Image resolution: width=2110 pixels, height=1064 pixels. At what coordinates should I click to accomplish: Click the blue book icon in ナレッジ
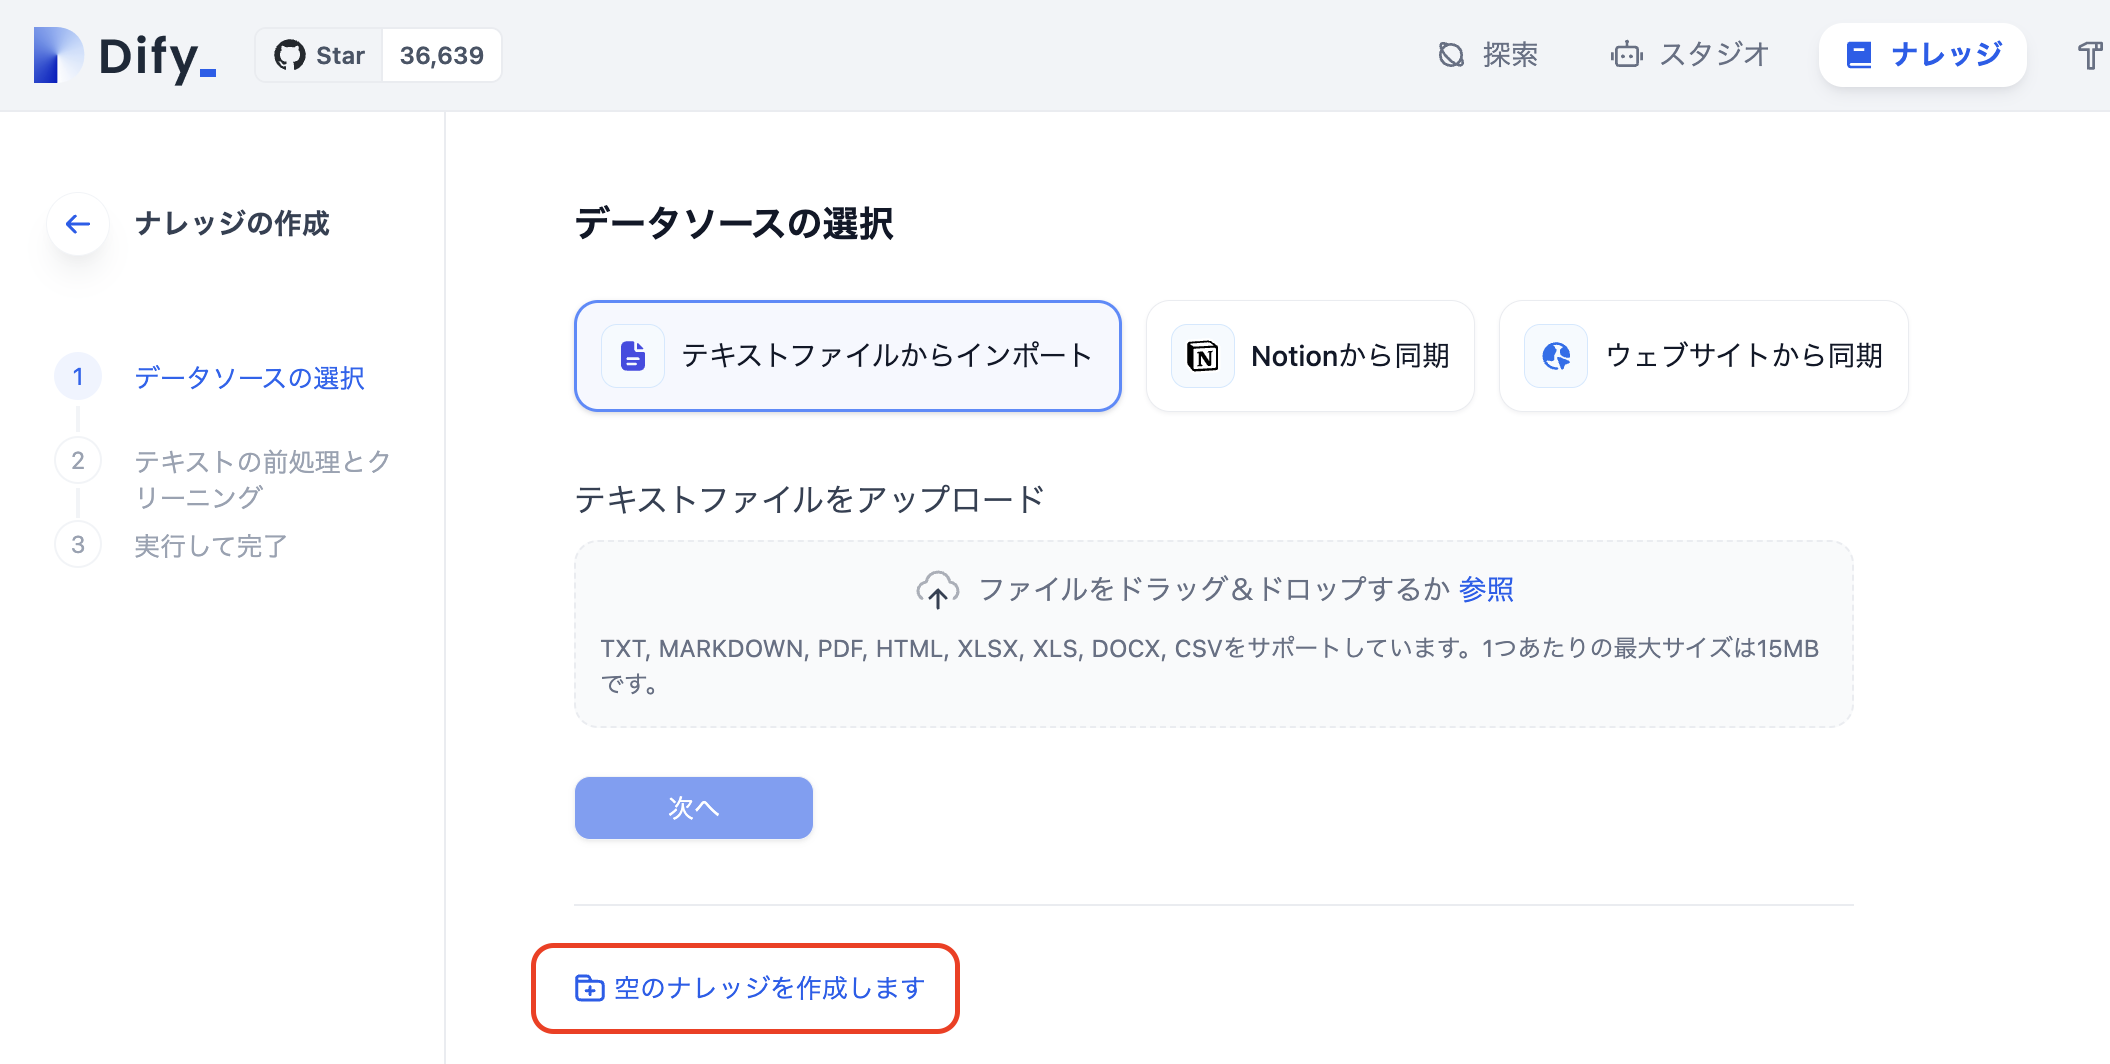1860,55
